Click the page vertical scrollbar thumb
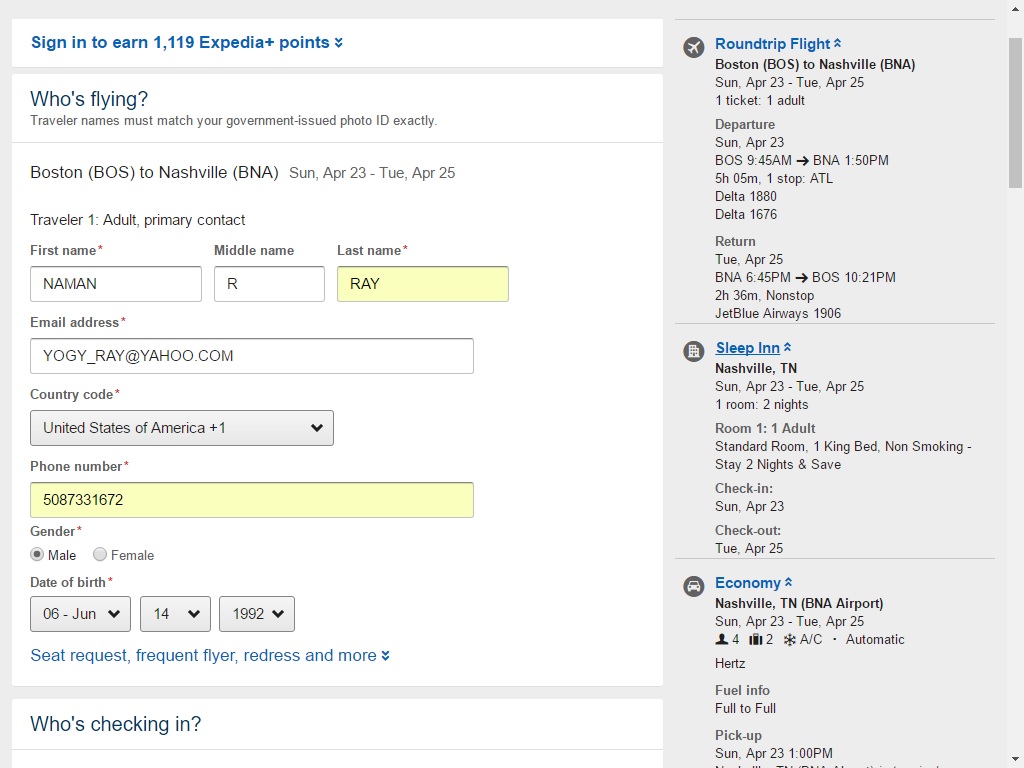1024x768 pixels. pos(1016,112)
